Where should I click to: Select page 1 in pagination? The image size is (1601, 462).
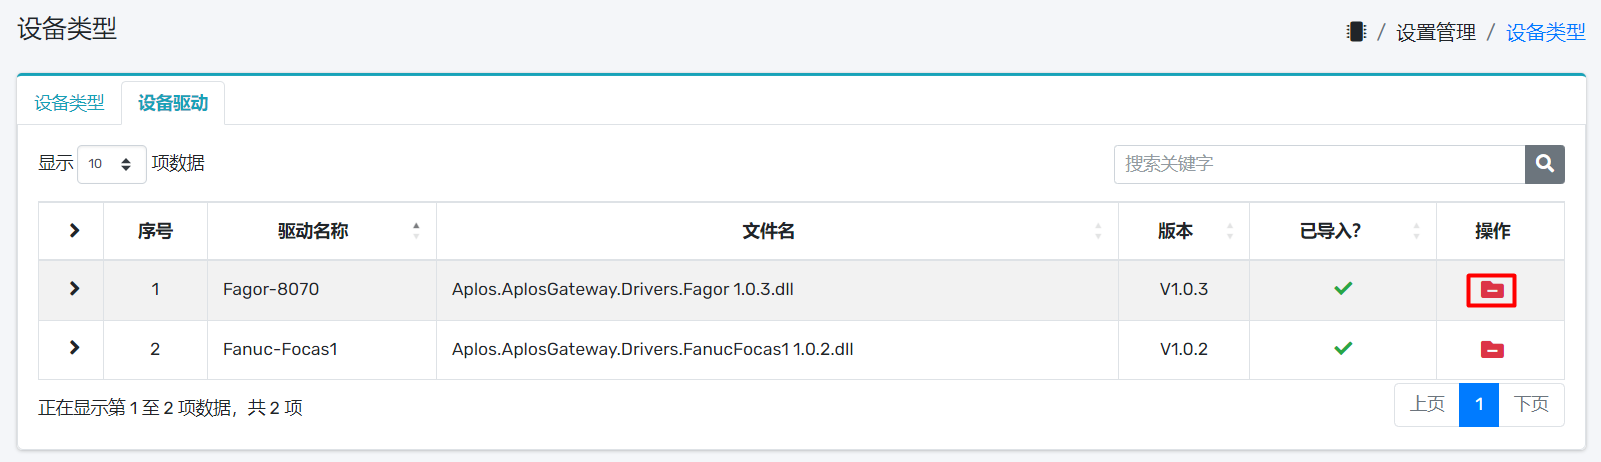tap(1478, 405)
